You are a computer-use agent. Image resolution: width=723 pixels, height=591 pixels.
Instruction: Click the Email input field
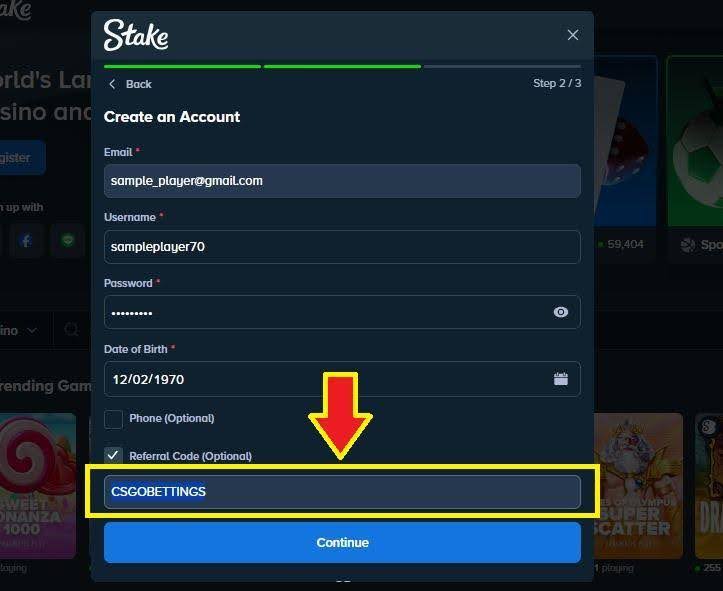(342, 181)
